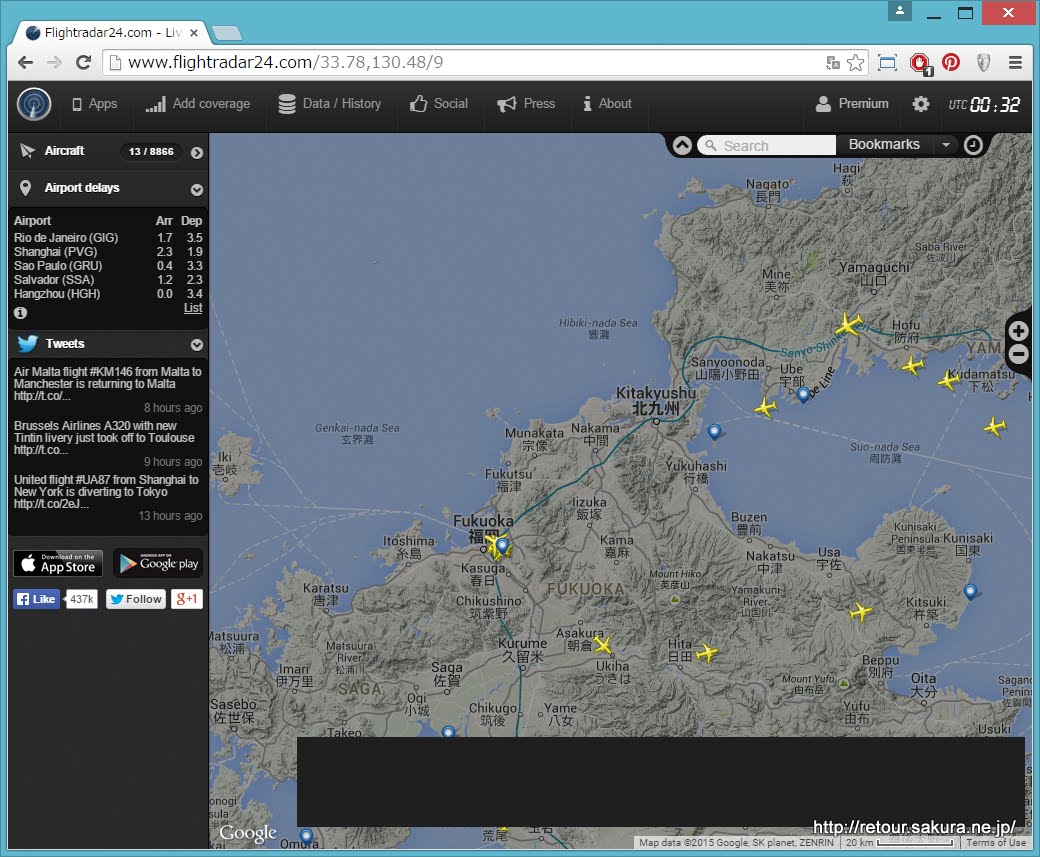
Task: Click the Aircraft plane icon in sidebar
Action: point(27,151)
